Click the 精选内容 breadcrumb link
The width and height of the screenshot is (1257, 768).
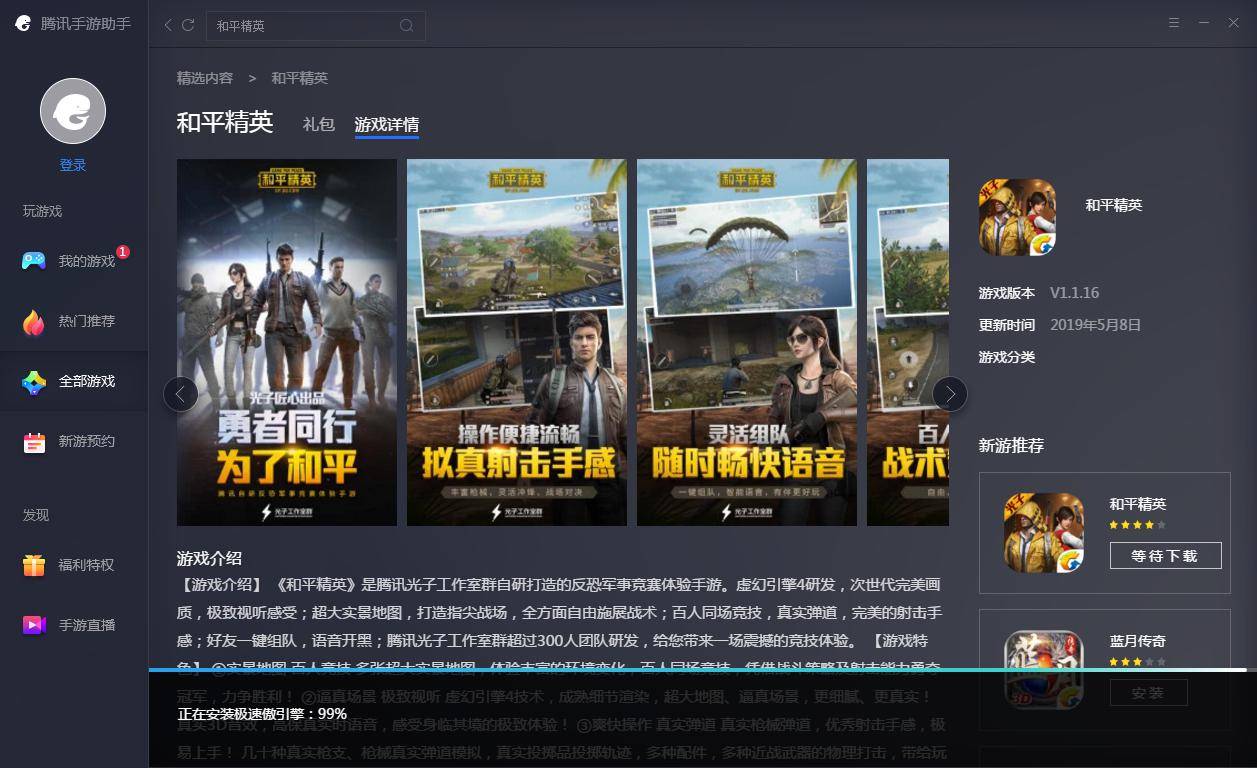pyautogui.click(x=205, y=78)
